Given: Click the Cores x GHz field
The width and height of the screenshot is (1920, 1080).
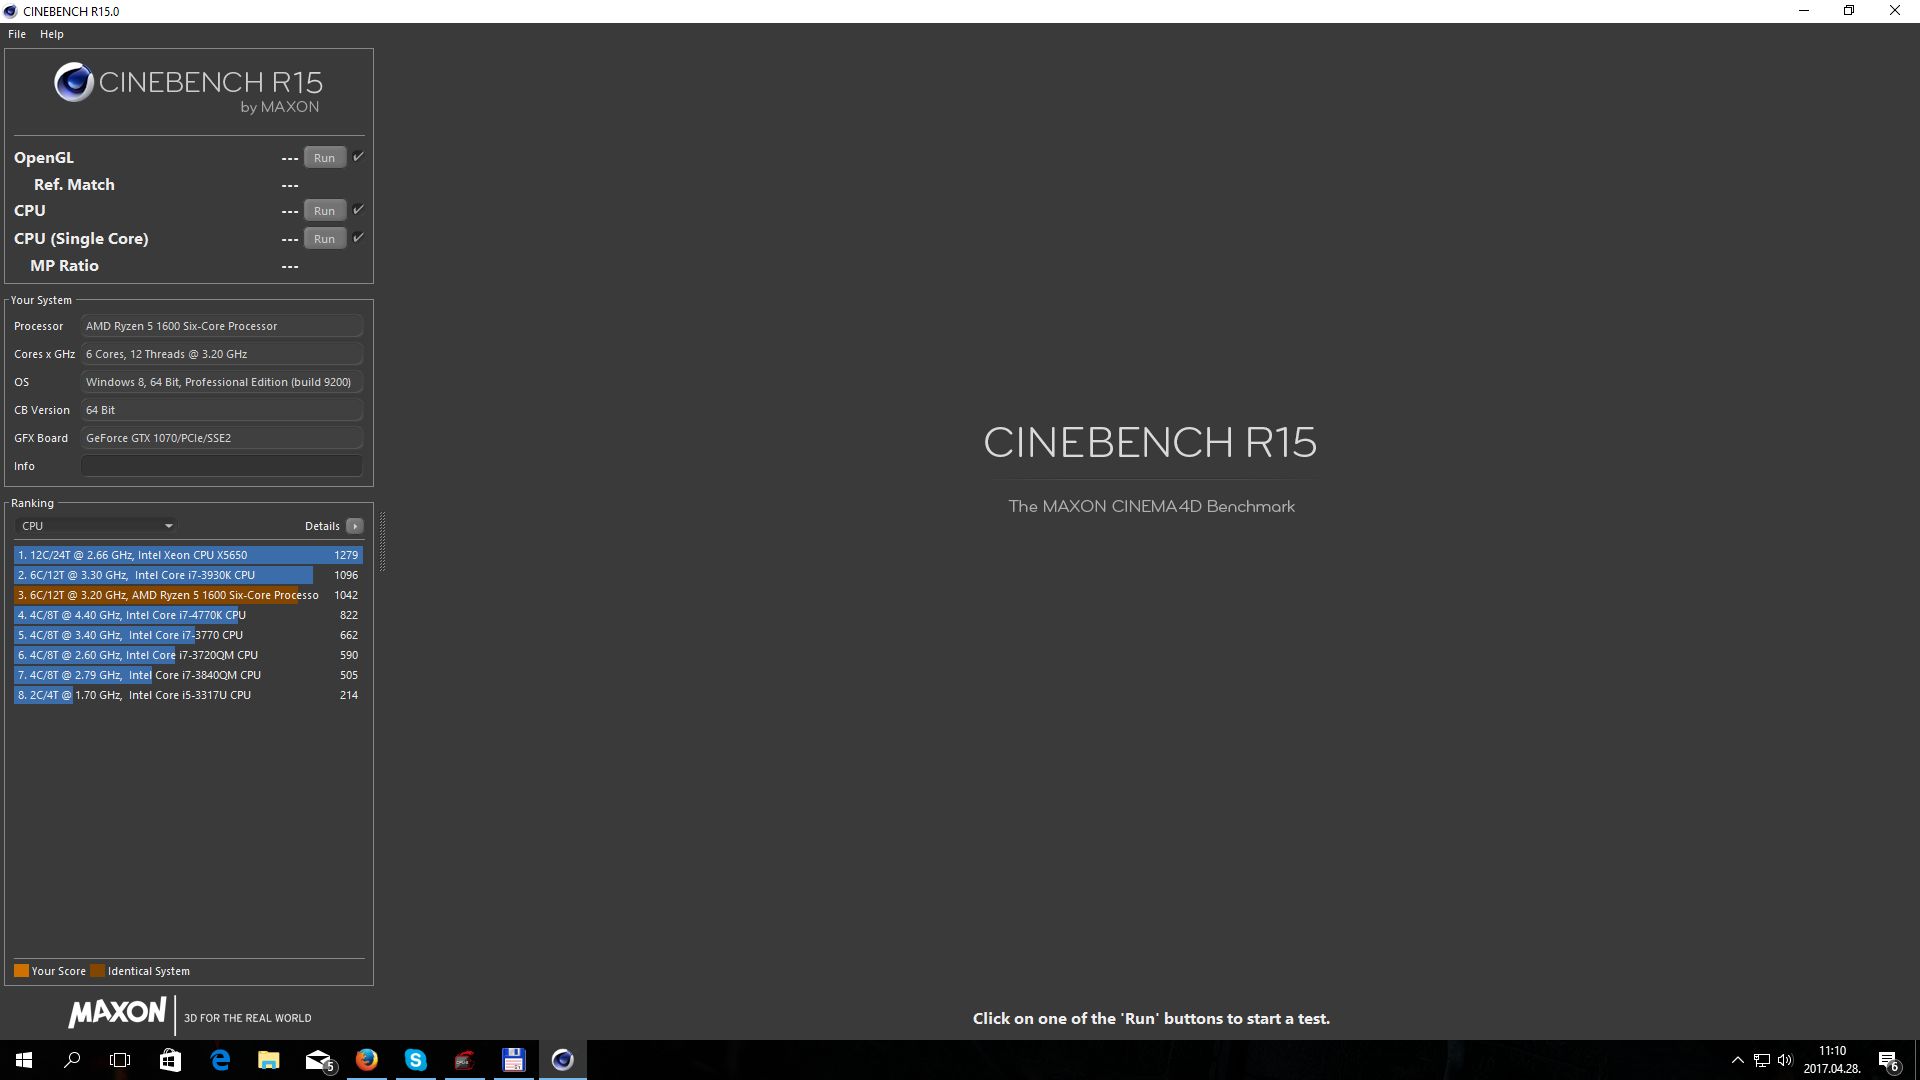Looking at the screenshot, I should (x=222, y=354).
